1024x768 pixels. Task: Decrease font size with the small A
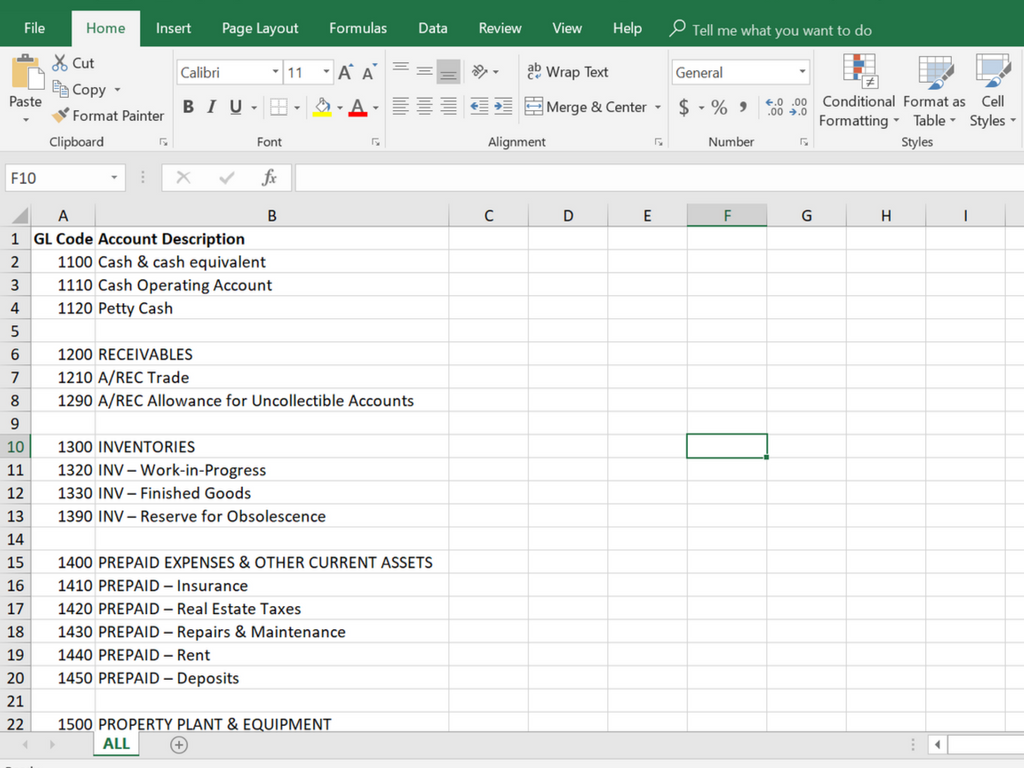coord(369,72)
